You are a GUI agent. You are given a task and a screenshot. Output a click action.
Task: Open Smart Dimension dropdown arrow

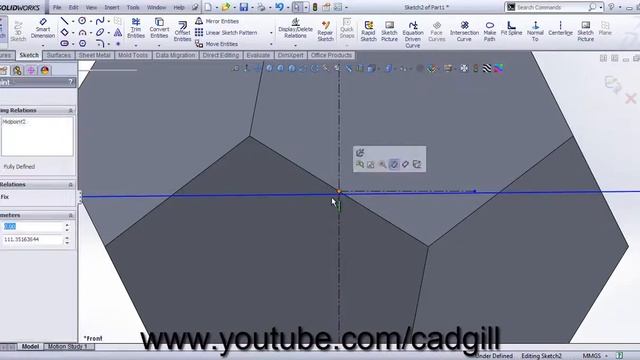tap(43, 45)
